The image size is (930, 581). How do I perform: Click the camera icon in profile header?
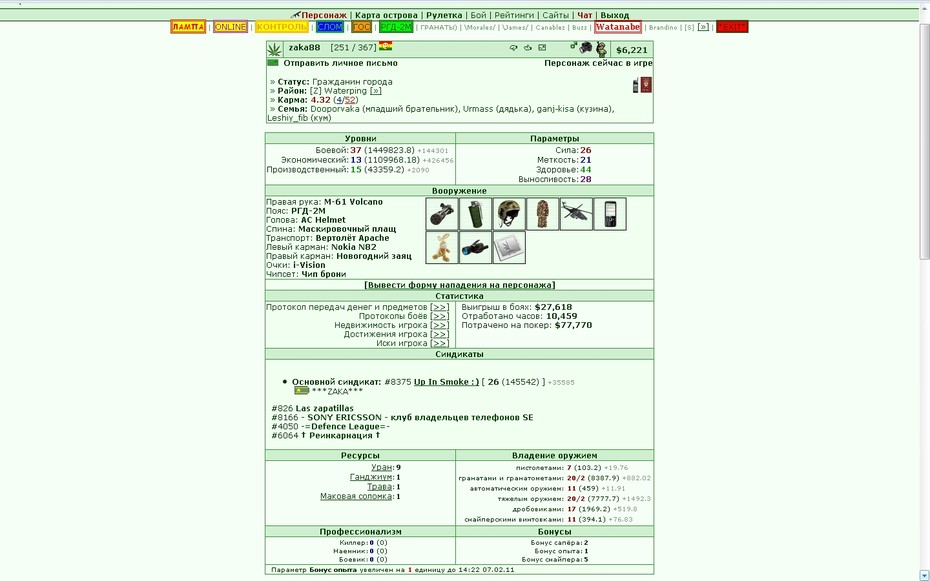click(586, 47)
